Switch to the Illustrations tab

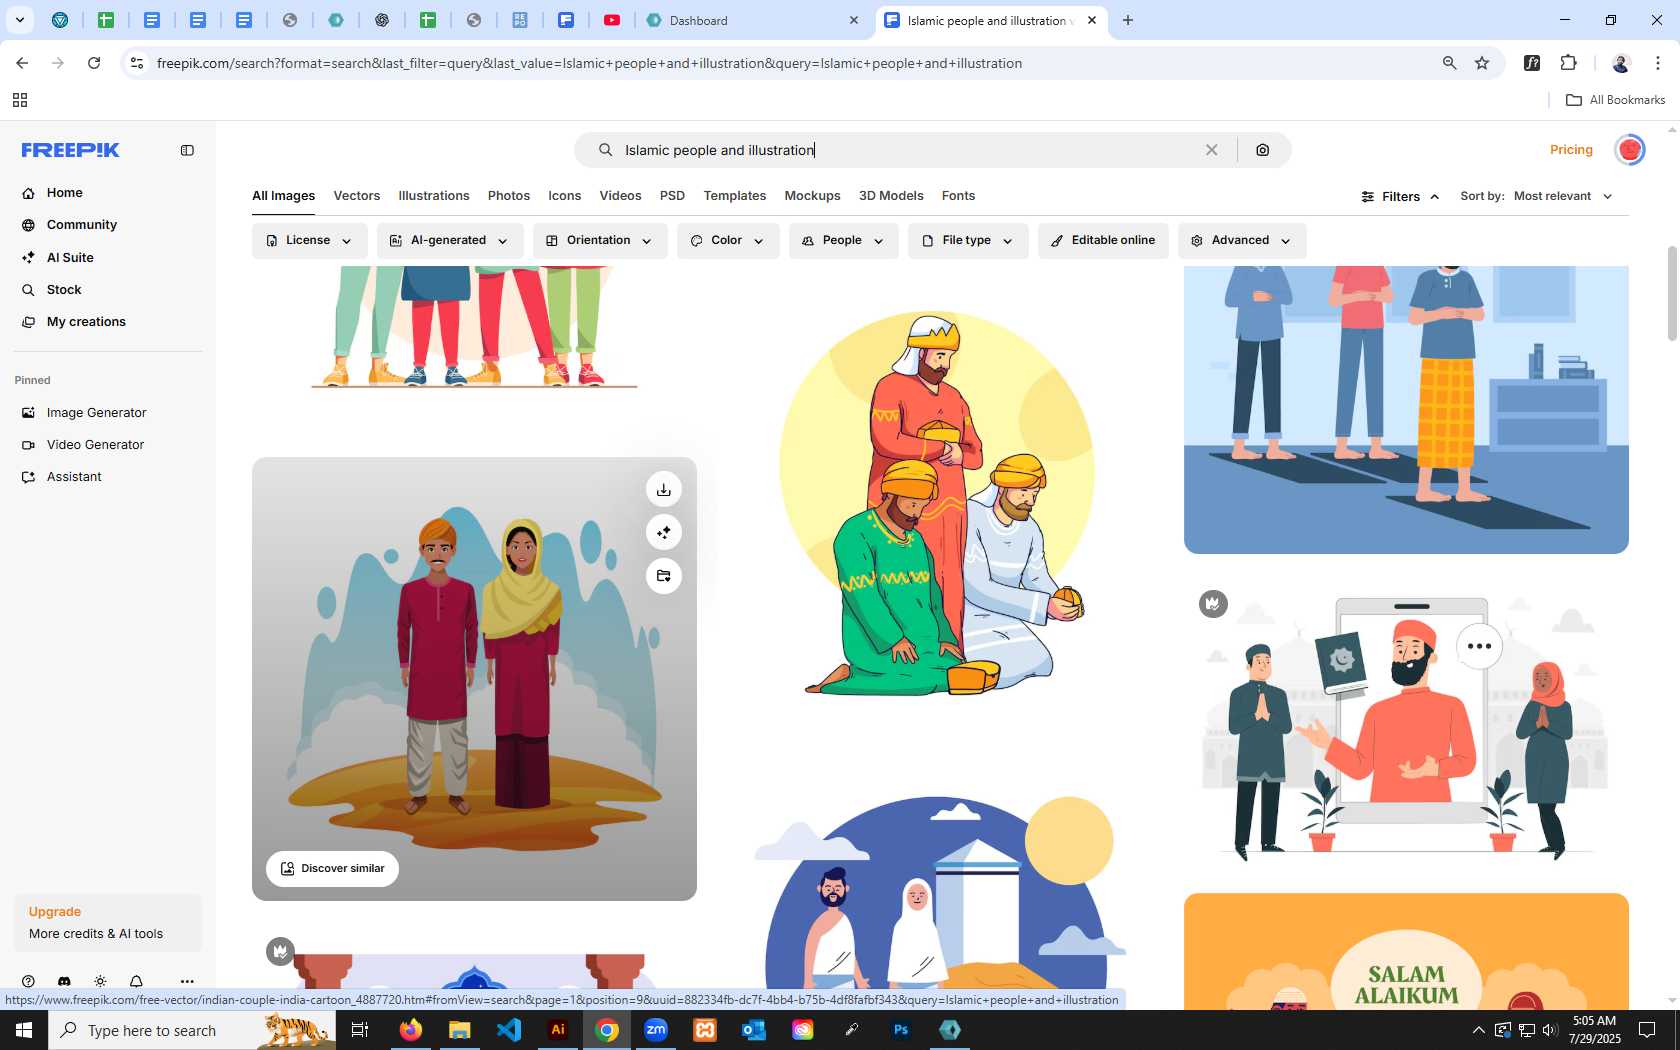434,196
